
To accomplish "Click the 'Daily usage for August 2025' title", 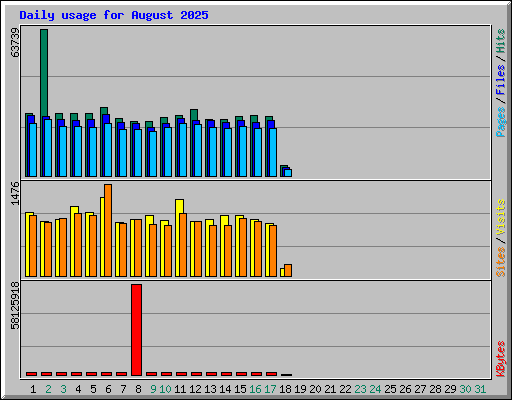I will (114, 15).
